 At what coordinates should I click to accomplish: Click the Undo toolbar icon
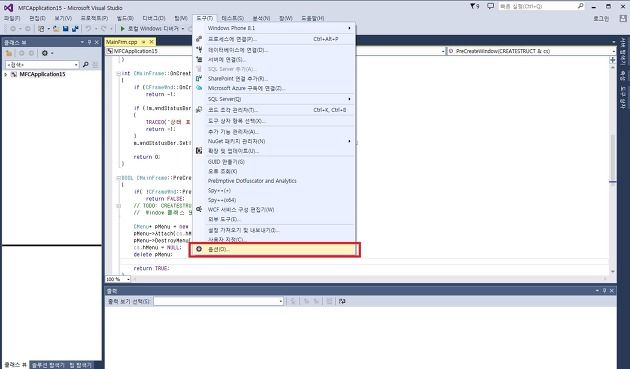click(88, 29)
